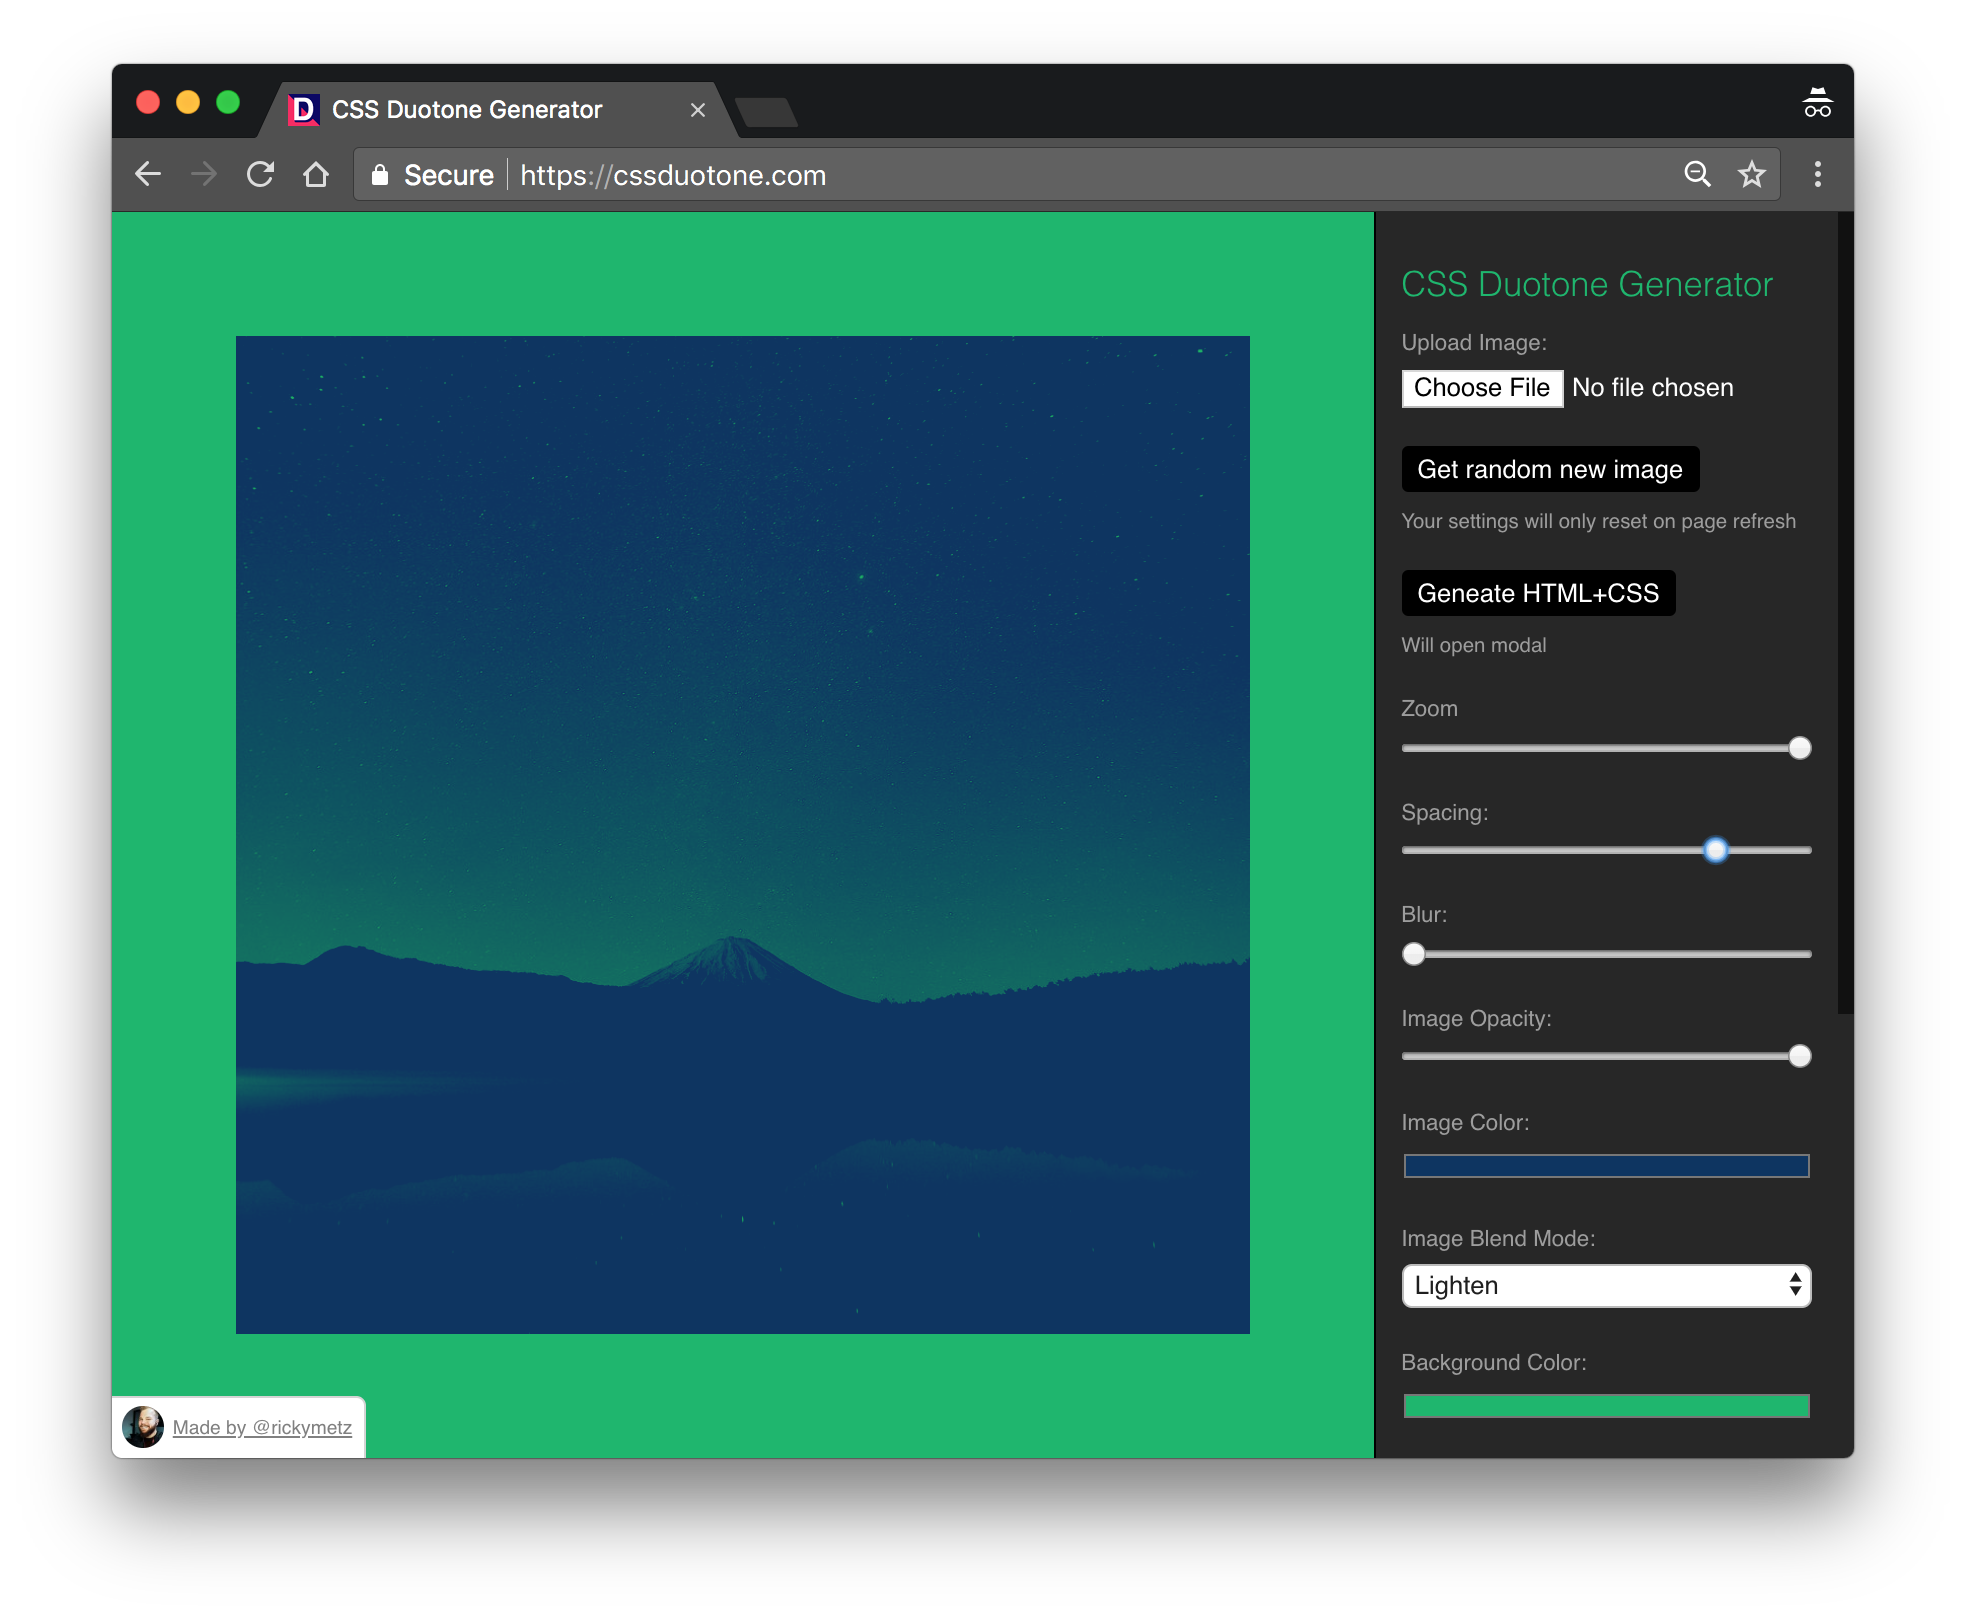Click the Duotone favicon on the browser tab

(305, 109)
